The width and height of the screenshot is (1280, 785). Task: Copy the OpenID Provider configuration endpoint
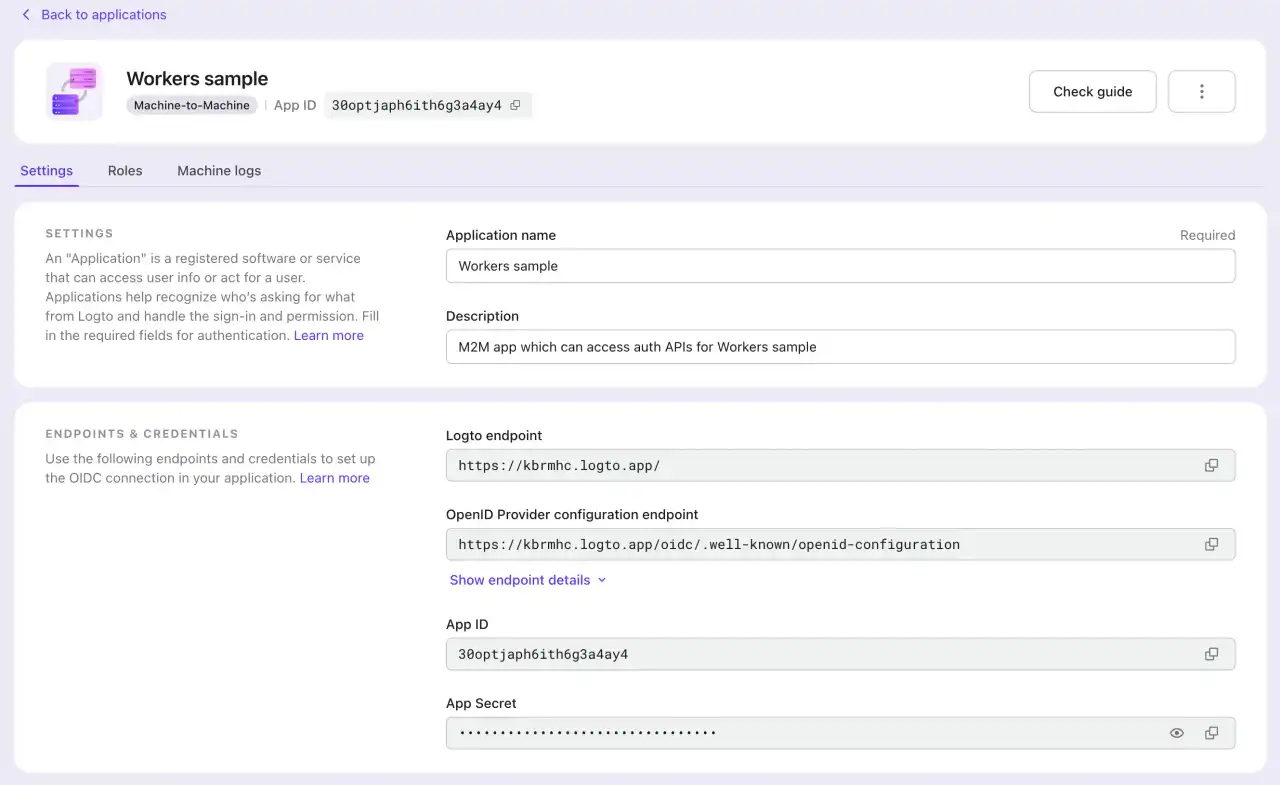tap(1211, 544)
